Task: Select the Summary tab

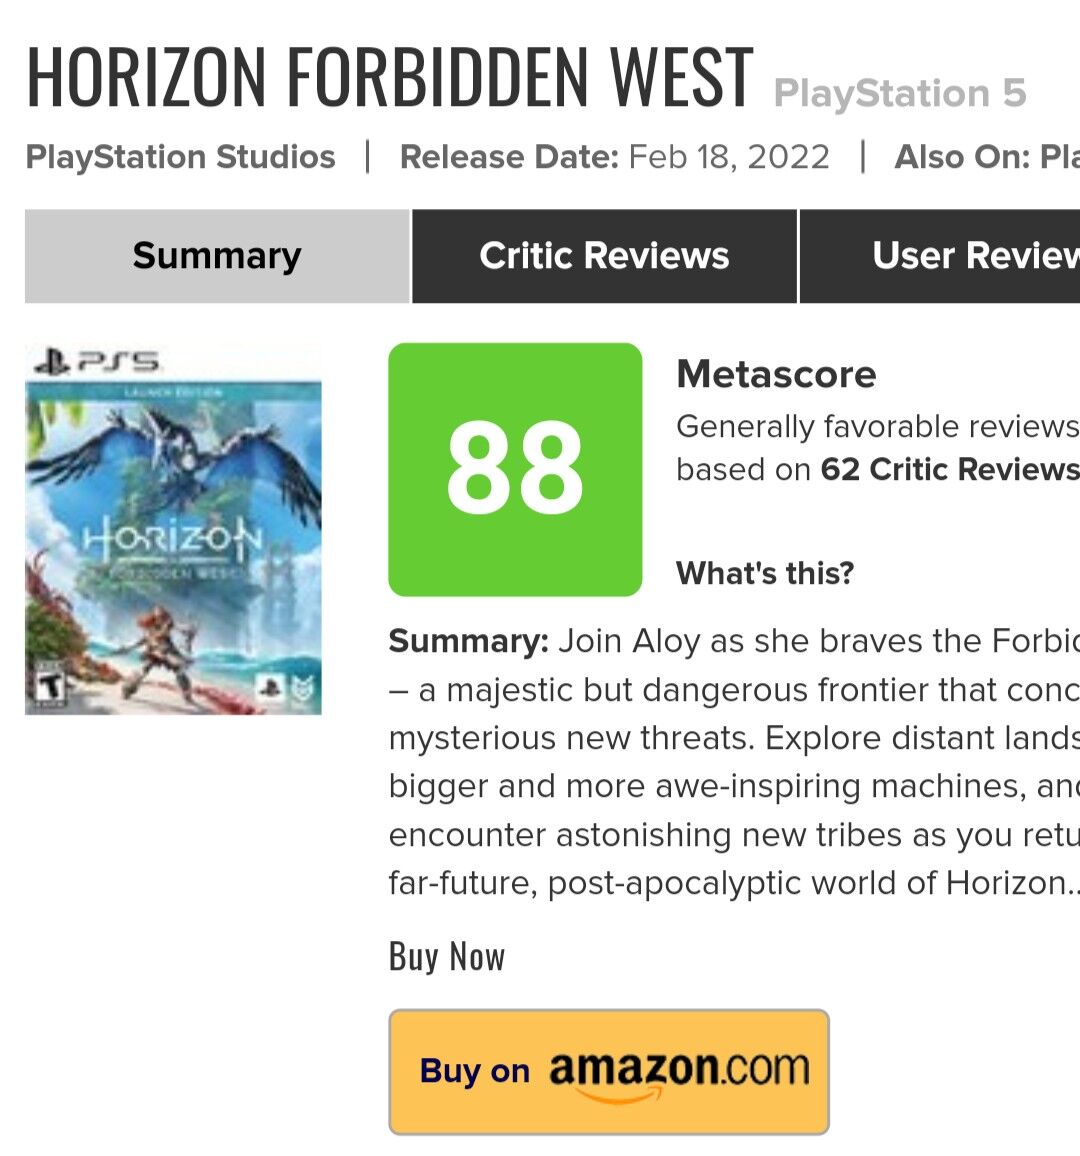Action: [x=217, y=256]
